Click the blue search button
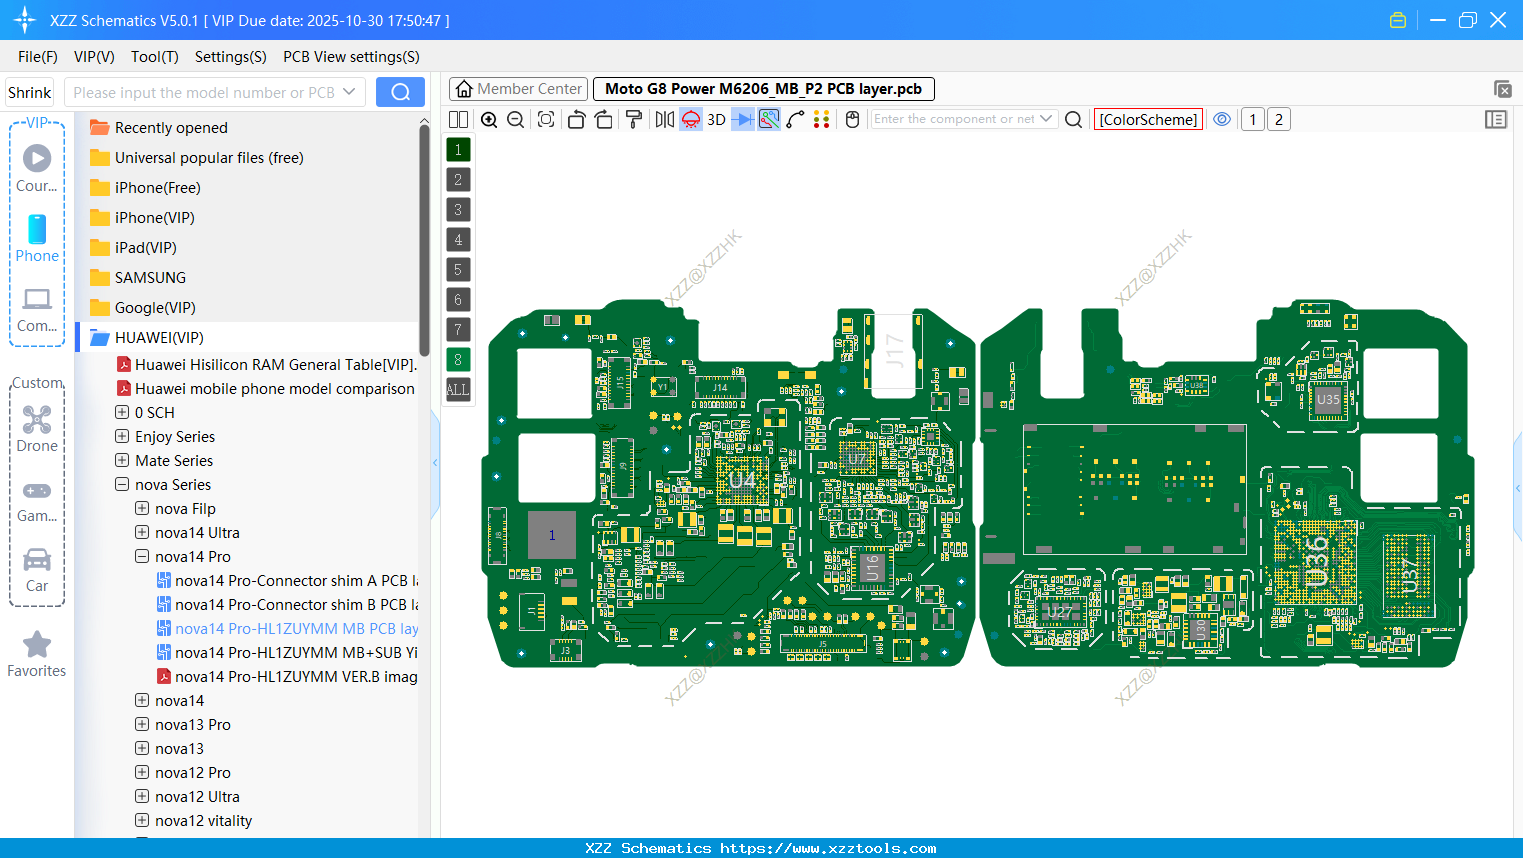The image size is (1523, 858). click(x=400, y=92)
